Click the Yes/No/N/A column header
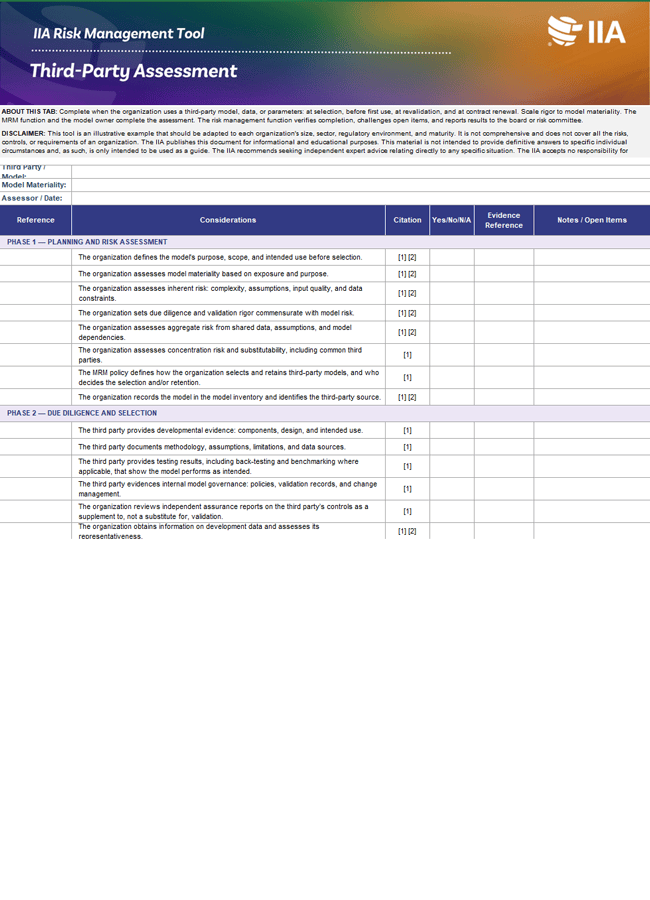The image size is (650, 900). [x=452, y=220]
